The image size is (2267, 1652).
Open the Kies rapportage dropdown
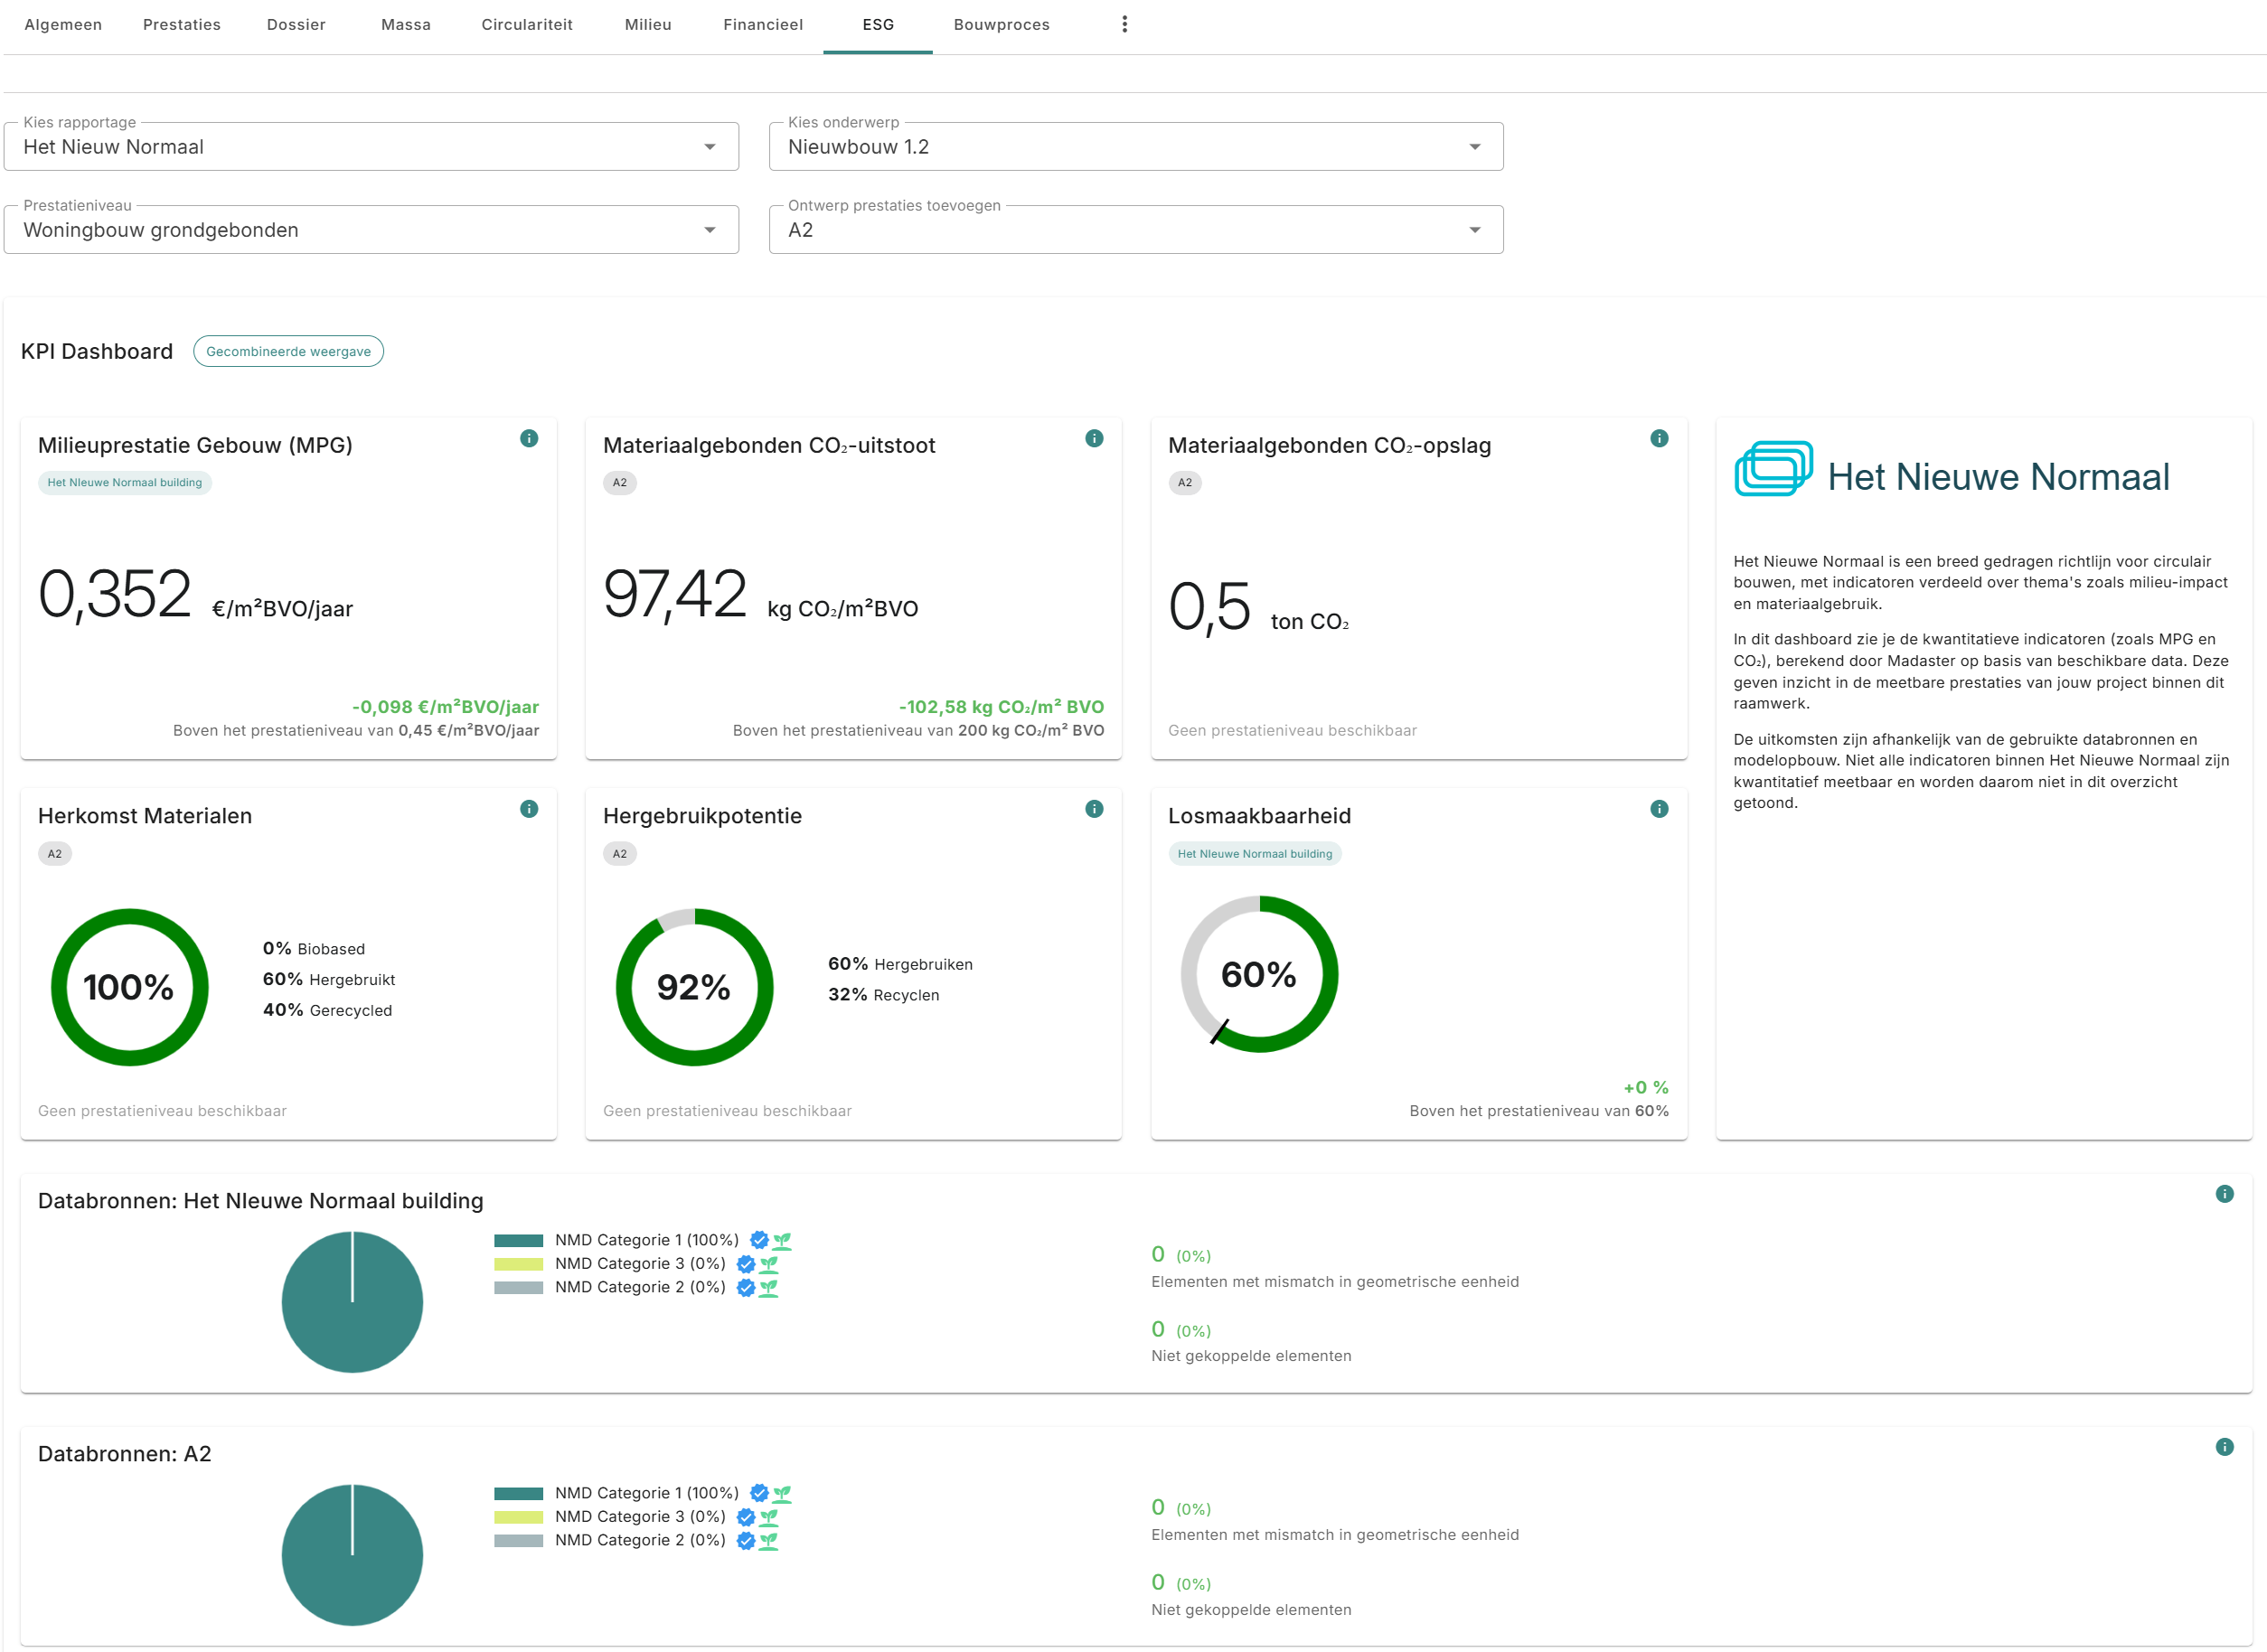(x=371, y=147)
